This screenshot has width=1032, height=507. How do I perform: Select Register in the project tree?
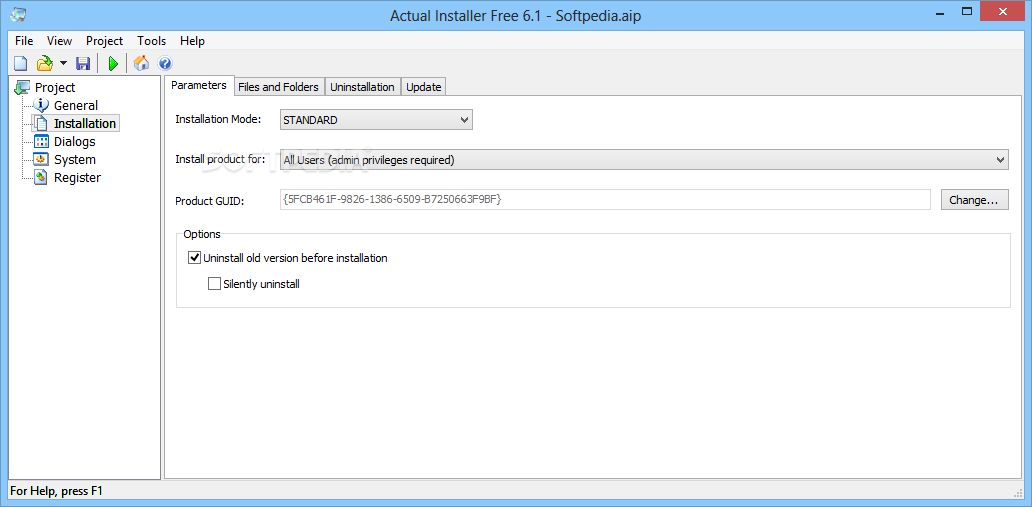[x=77, y=178]
